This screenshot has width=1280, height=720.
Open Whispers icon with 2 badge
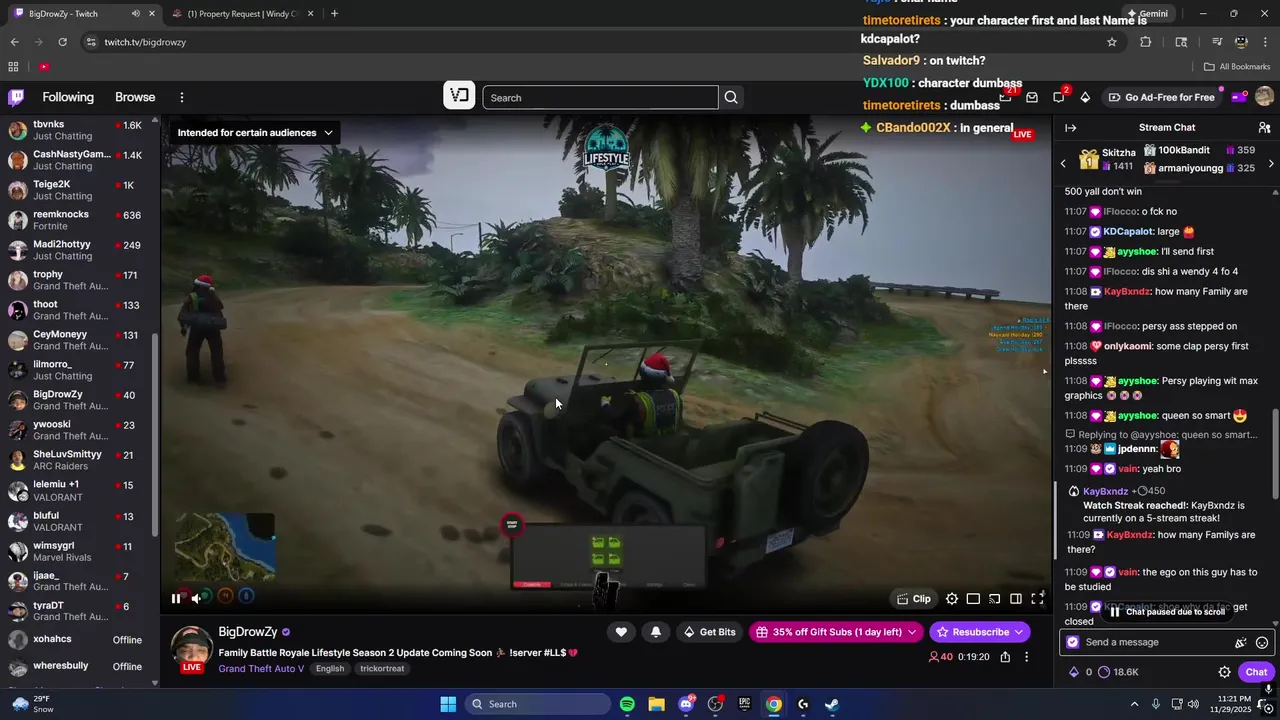[1059, 97]
